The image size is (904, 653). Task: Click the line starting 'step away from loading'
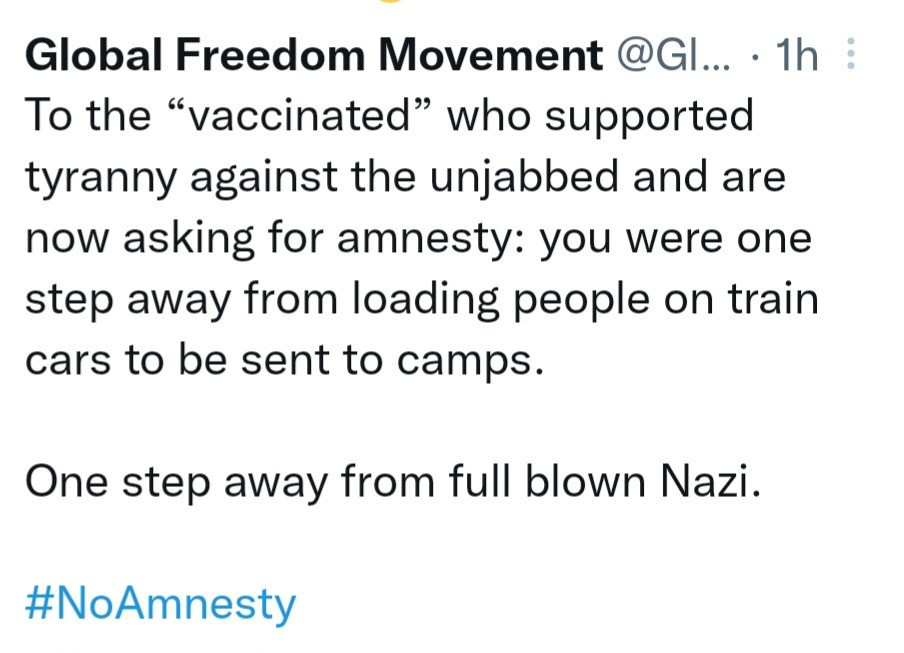click(x=420, y=300)
